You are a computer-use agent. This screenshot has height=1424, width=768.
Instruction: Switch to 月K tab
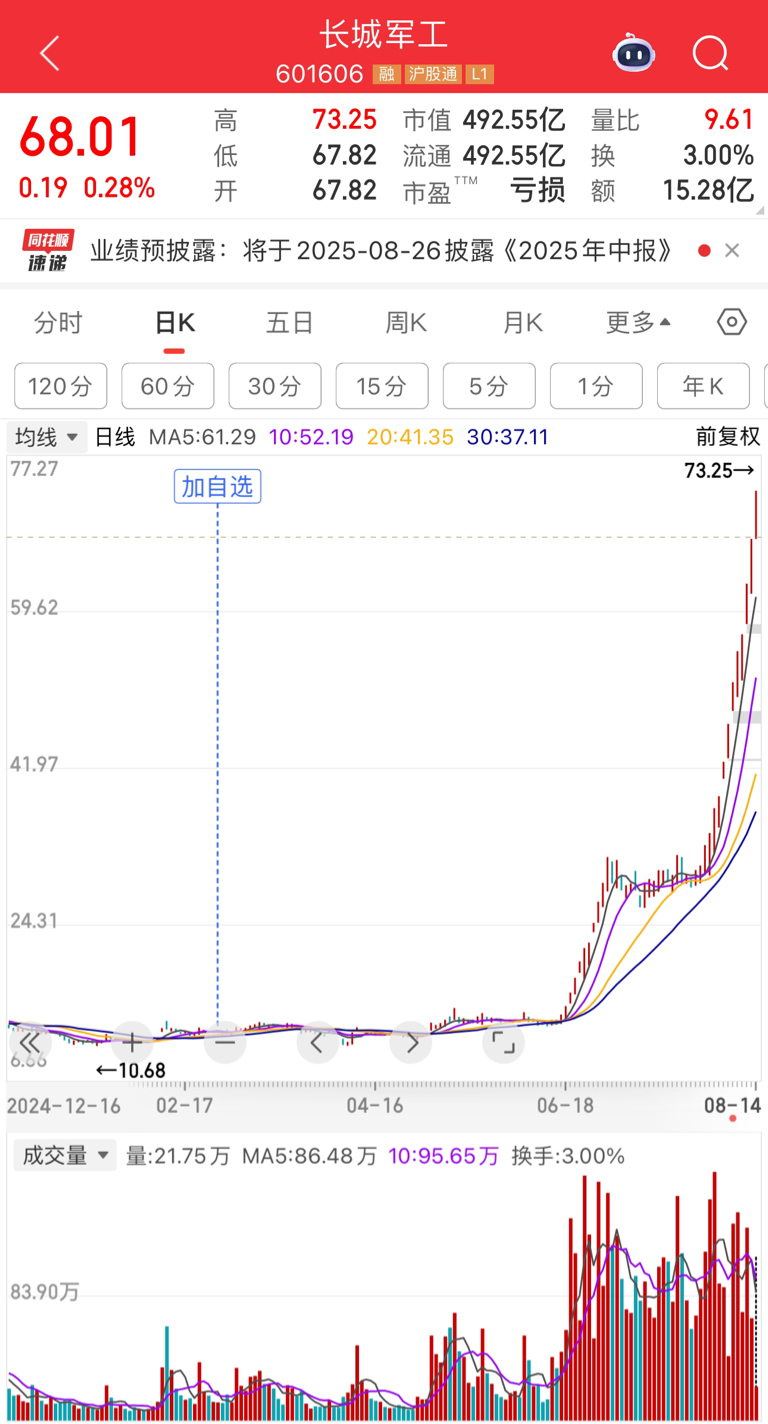[x=522, y=322]
